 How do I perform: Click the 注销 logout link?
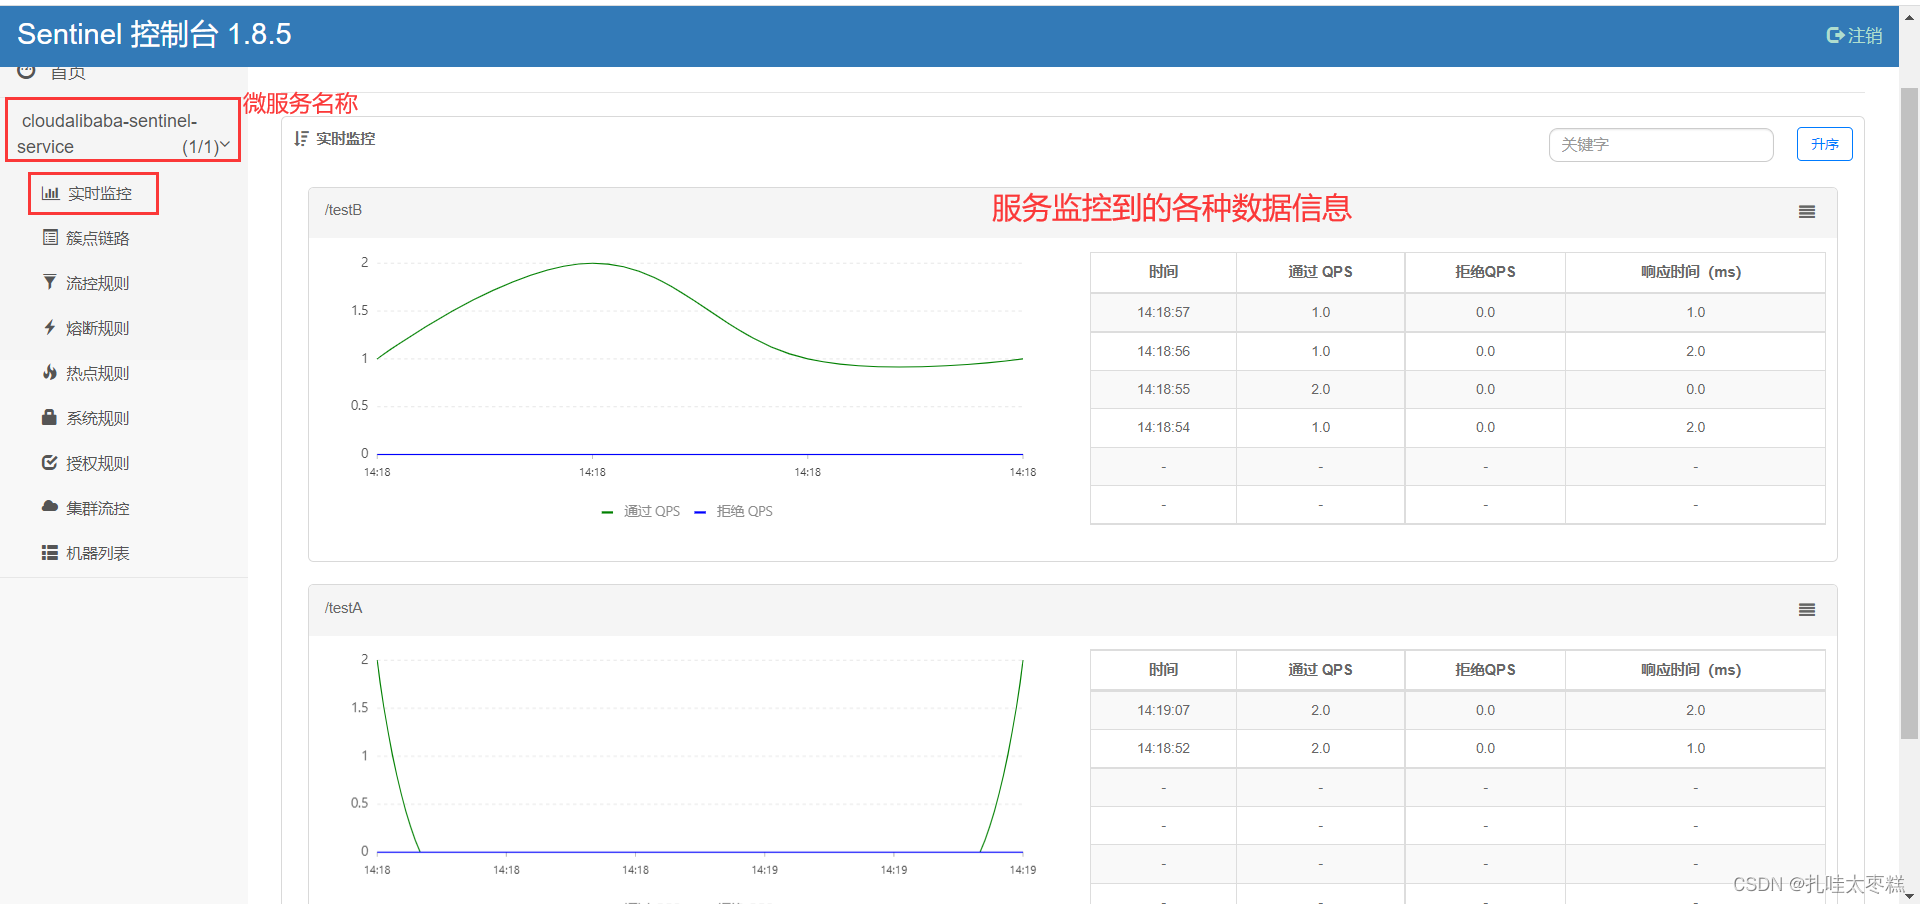[1854, 35]
